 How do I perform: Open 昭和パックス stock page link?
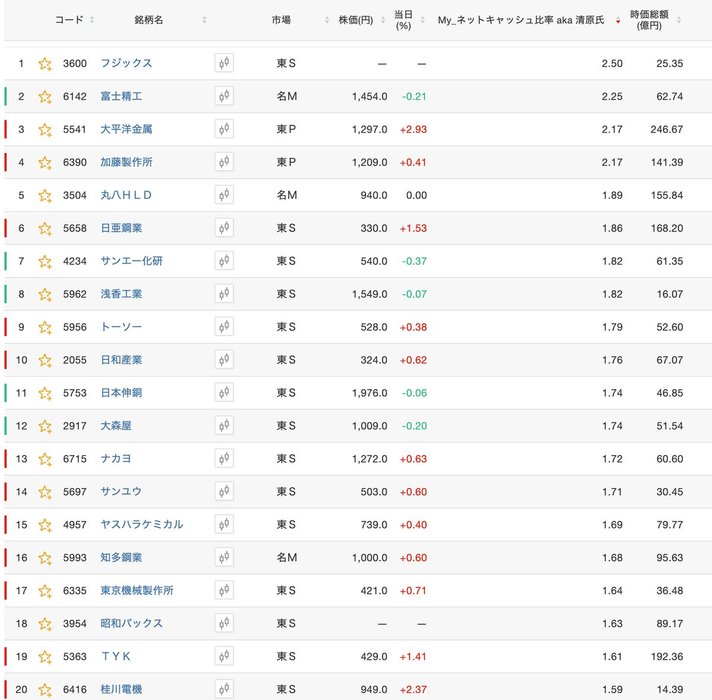click(x=131, y=623)
